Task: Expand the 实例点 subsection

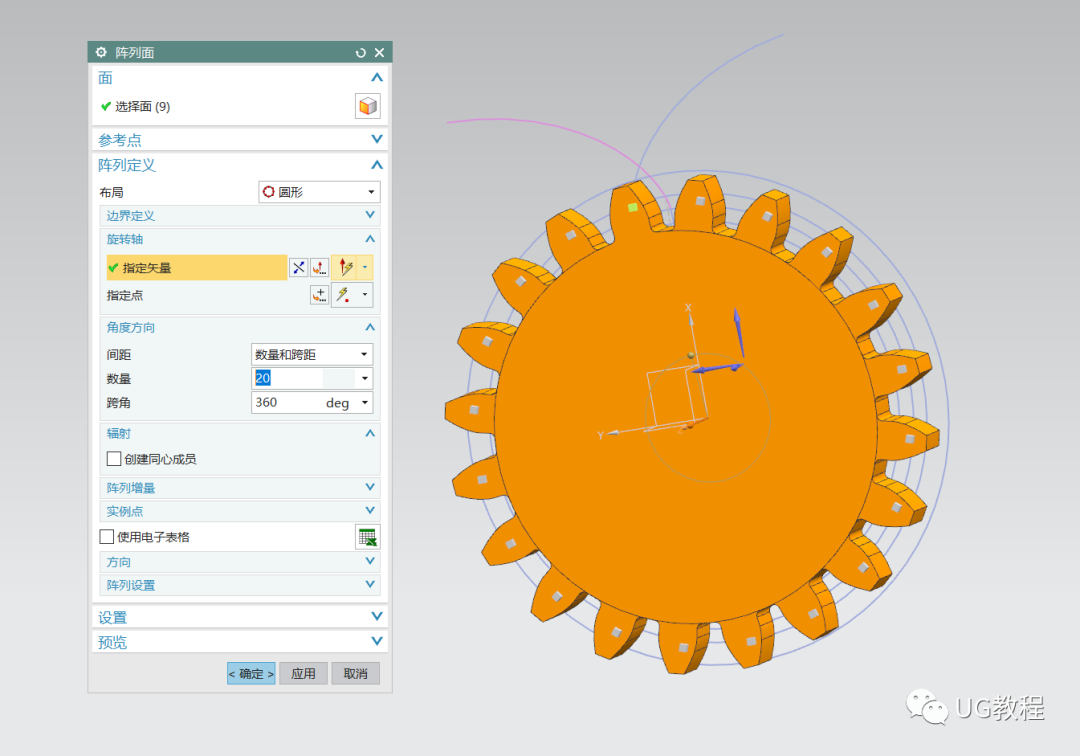Action: point(370,510)
